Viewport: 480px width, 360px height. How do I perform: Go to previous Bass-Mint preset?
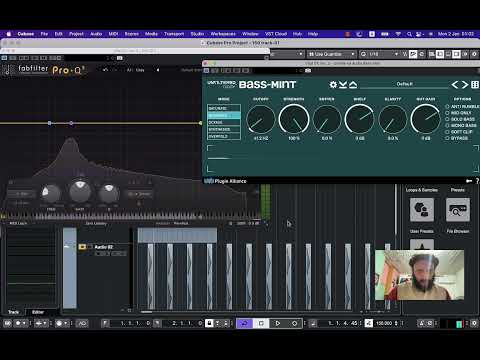455,85
